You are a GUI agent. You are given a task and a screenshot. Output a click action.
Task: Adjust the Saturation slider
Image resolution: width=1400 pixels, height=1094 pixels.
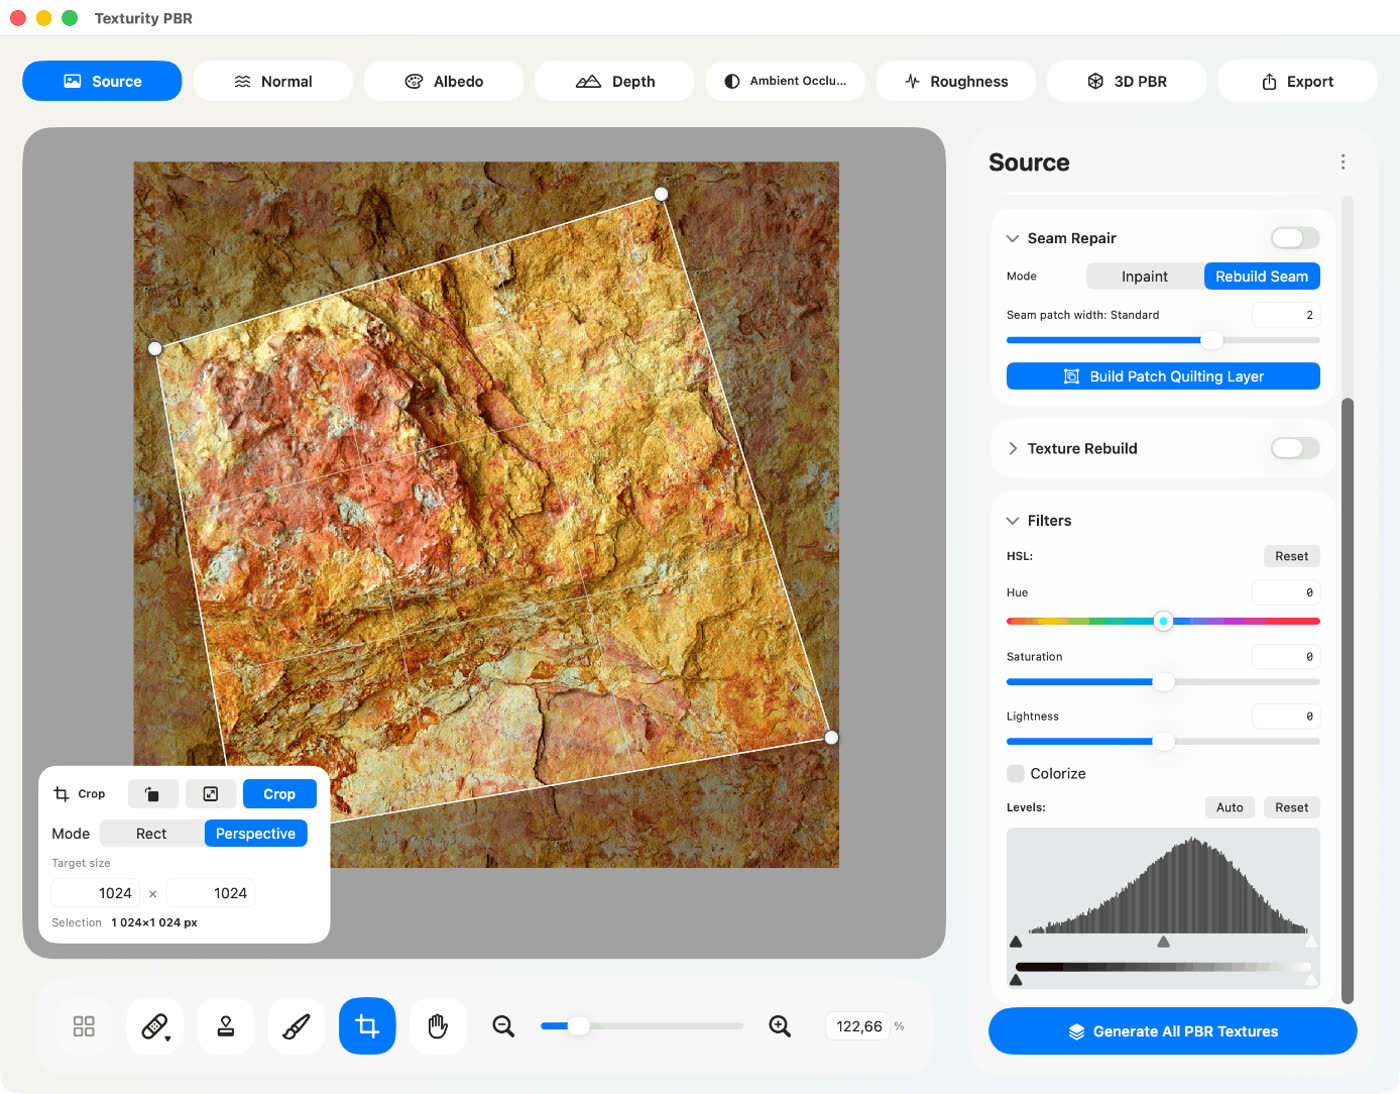coord(1163,682)
